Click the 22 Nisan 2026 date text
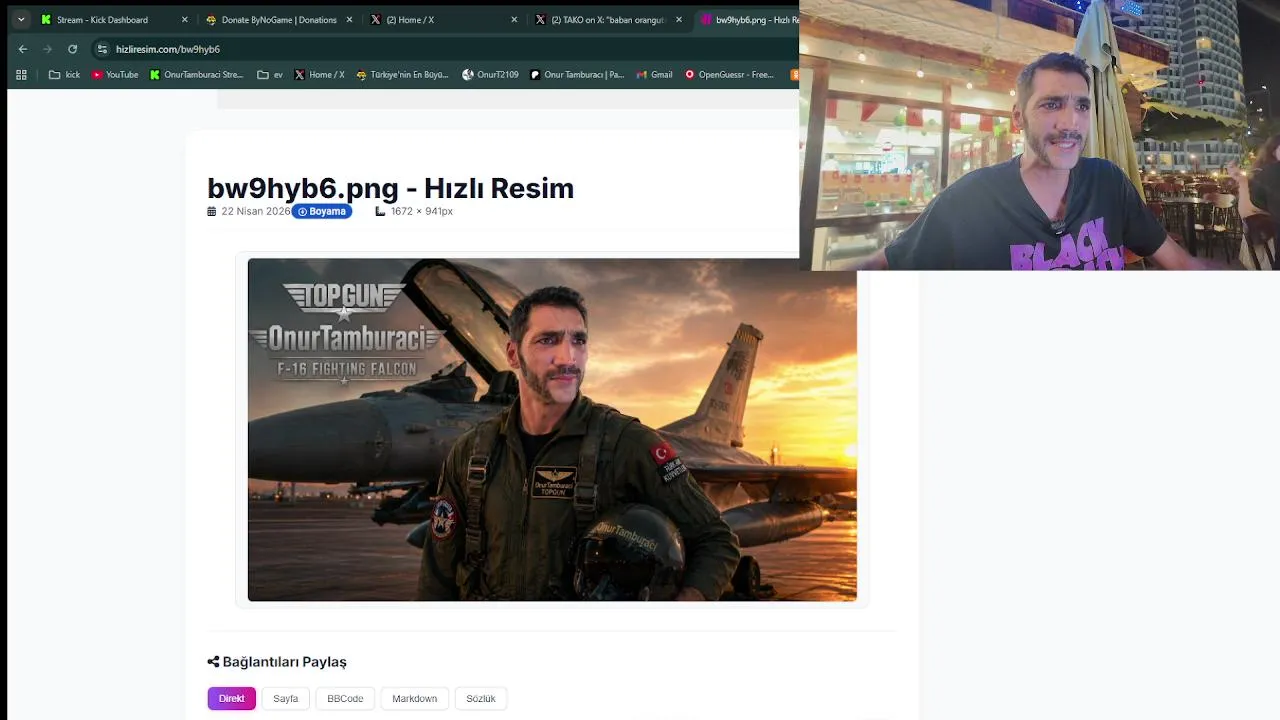 tap(256, 212)
